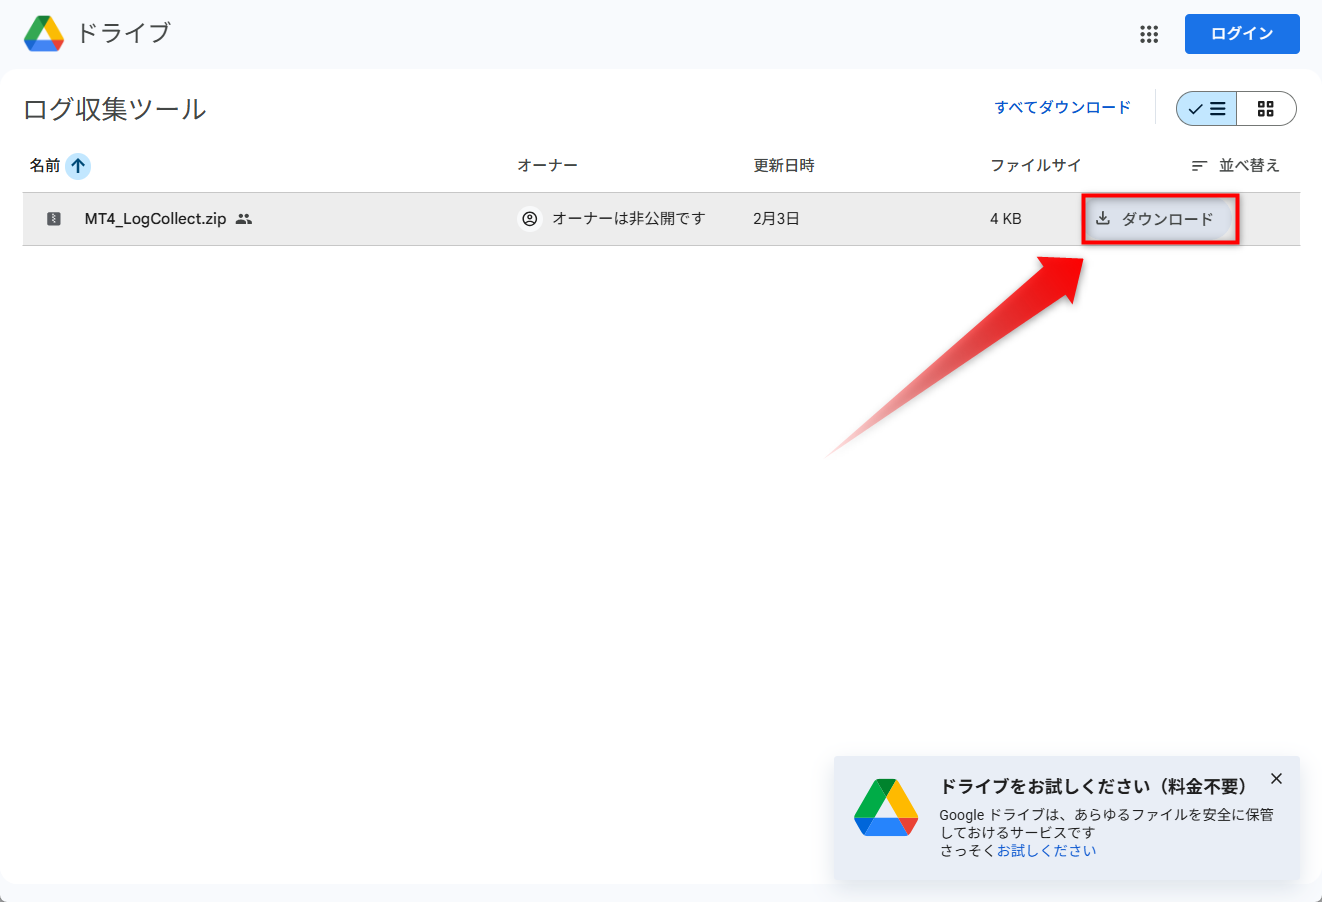
Task: Click the Drive logo in promo popup
Action: (885, 808)
